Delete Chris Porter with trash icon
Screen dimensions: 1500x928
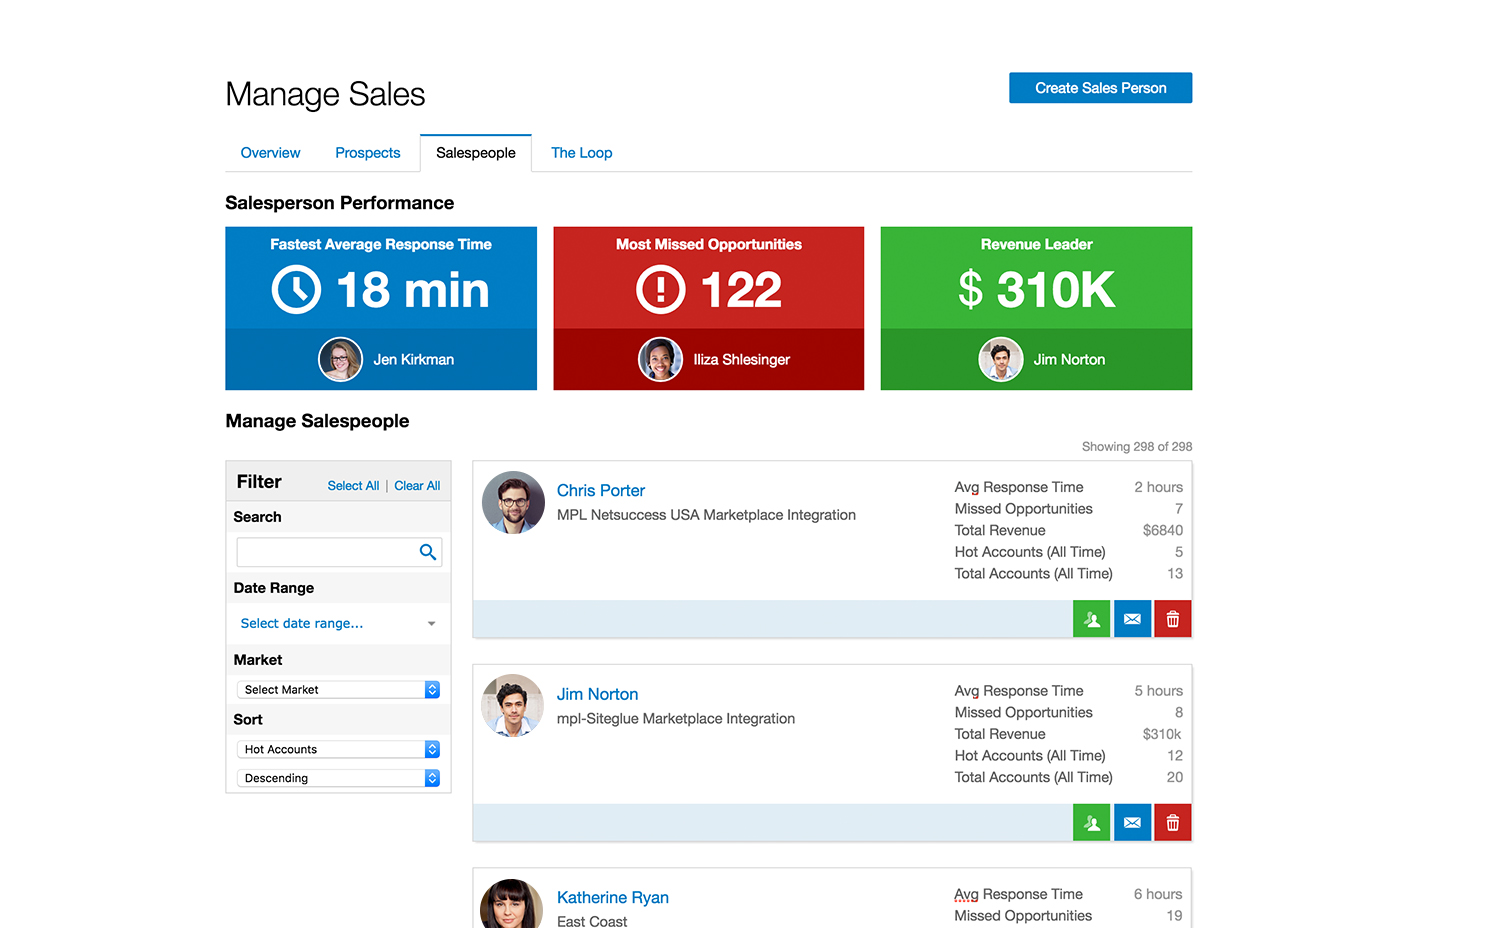[x=1172, y=619]
